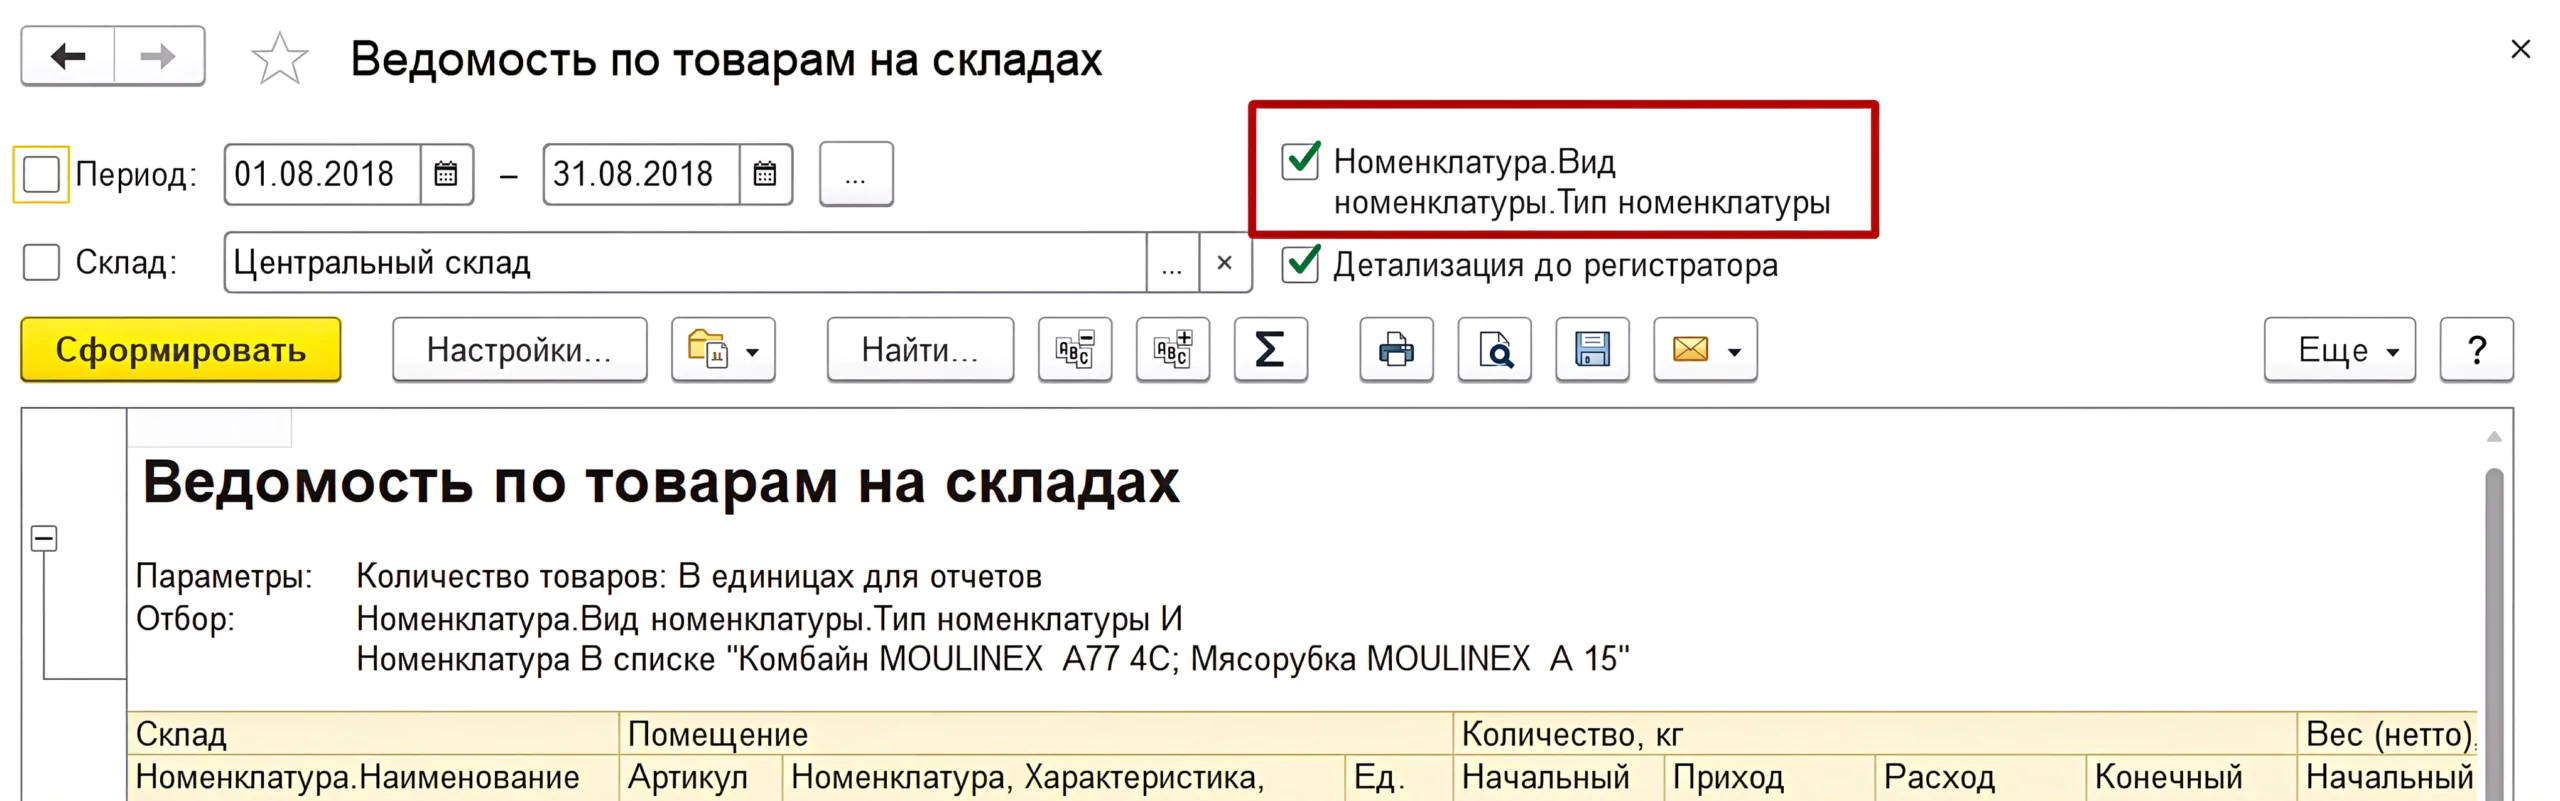Enable the Склад filter checkbox
2560x801 pixels.
pyautogui.click(x=41, y=263)
